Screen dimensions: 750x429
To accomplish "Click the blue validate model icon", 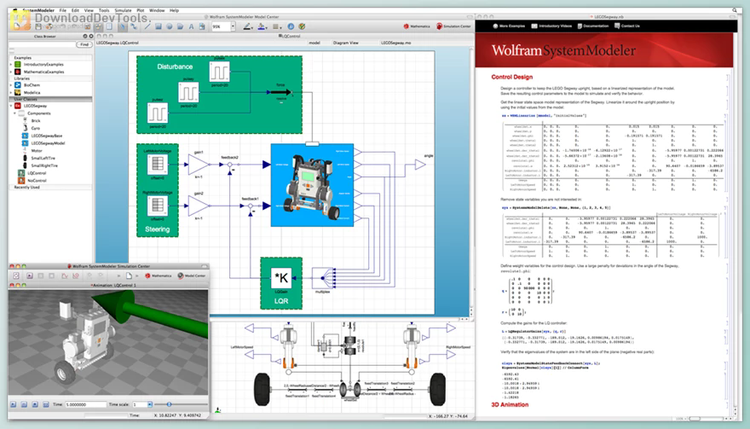I will coord(291,27).
